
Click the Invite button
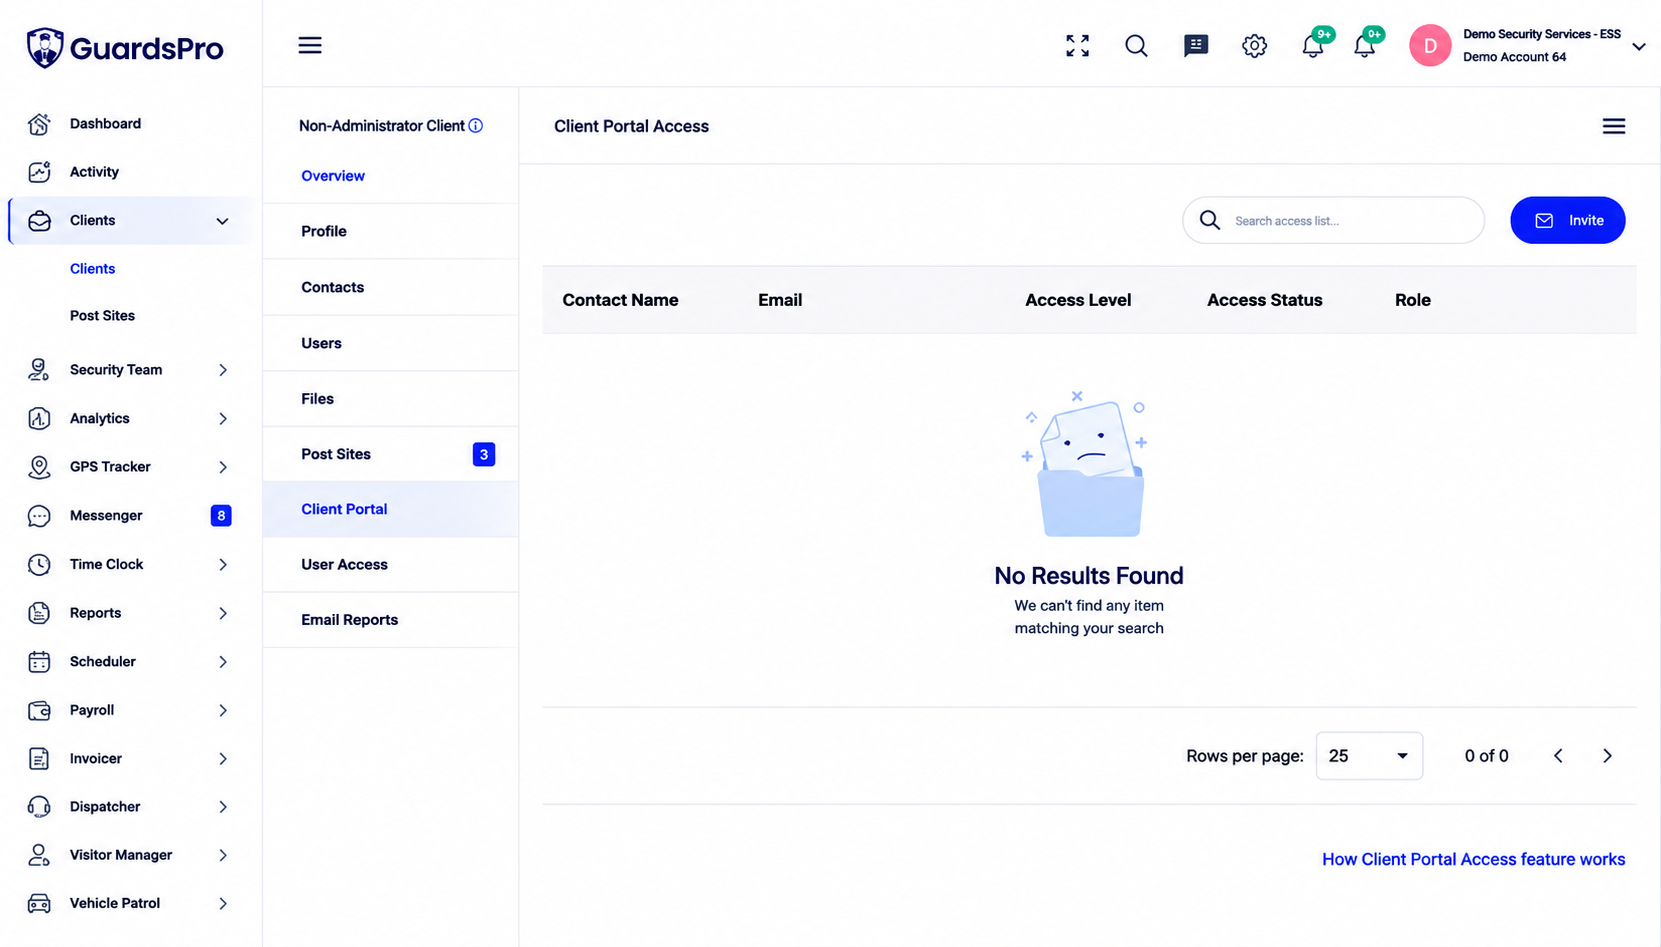coord(1567,220)
